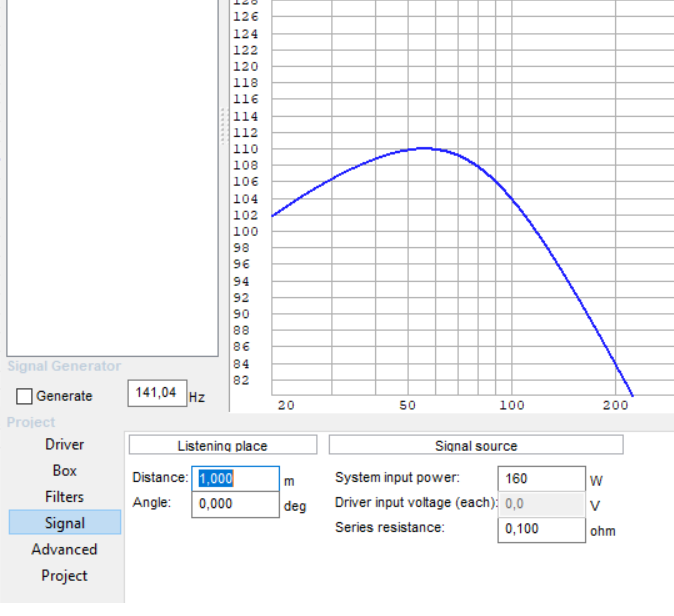Click the 200 Hz axis label
674x616 pixels.
[616, 405]
